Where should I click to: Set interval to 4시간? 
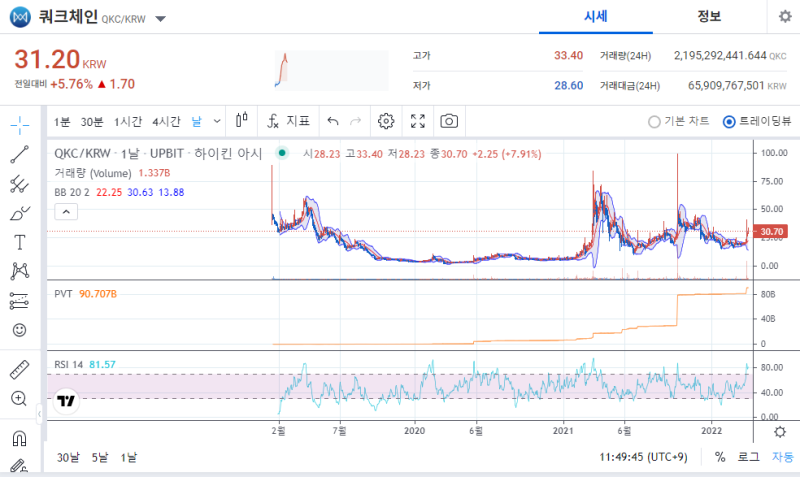pyautogui.click(x=166, y=121)
